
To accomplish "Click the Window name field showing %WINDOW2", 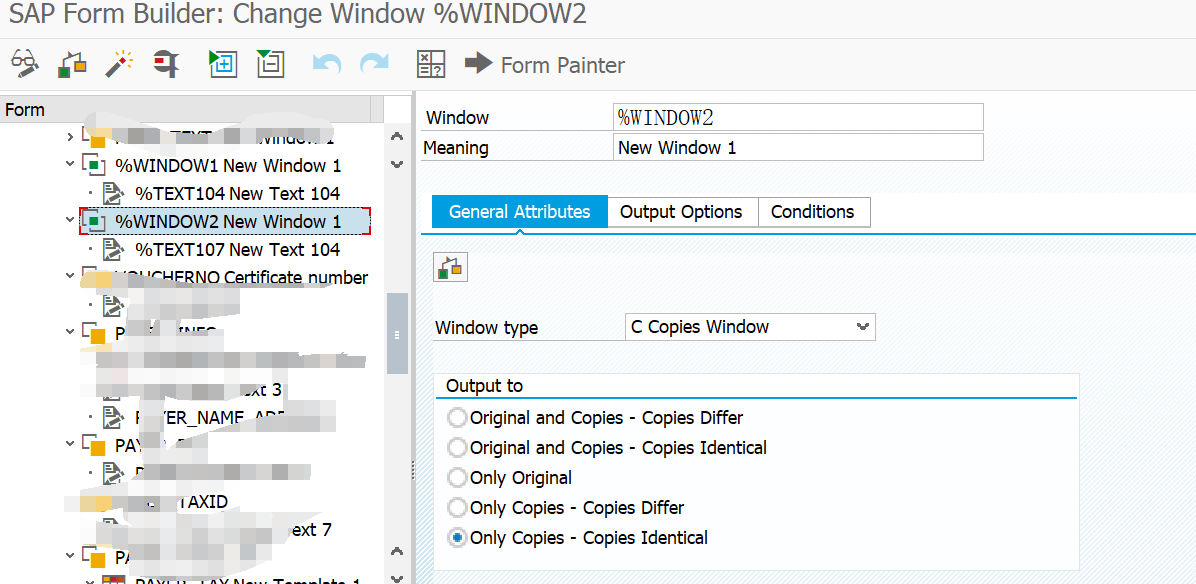I will tap(798, 117).
